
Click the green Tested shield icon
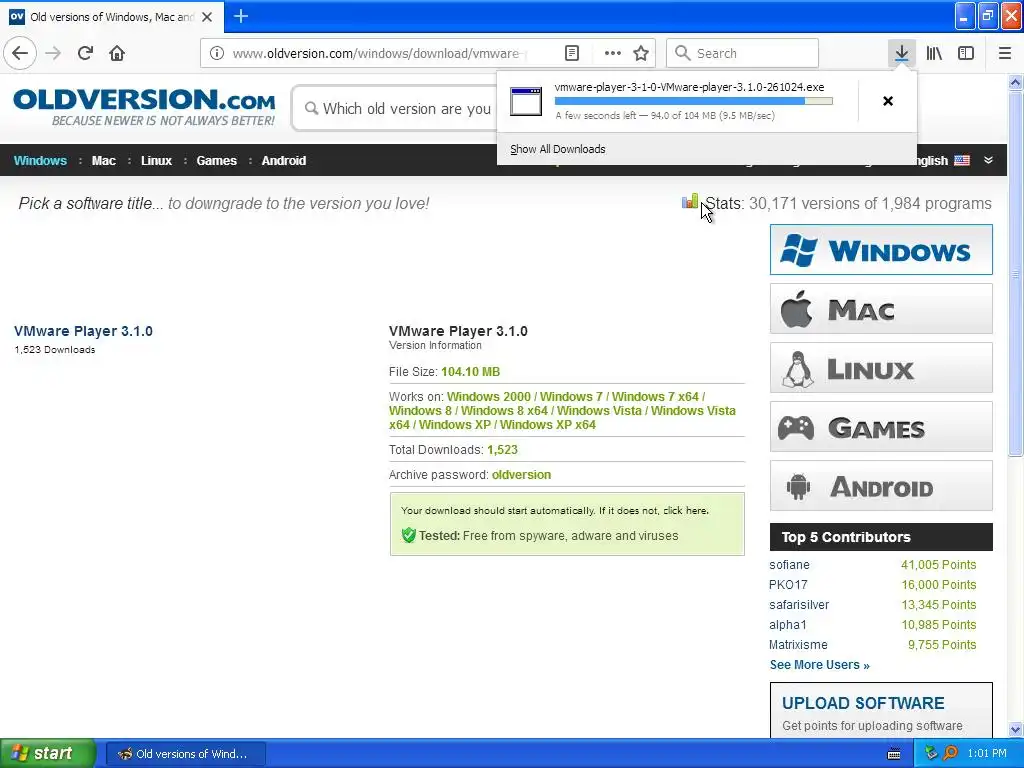[408, 536]
